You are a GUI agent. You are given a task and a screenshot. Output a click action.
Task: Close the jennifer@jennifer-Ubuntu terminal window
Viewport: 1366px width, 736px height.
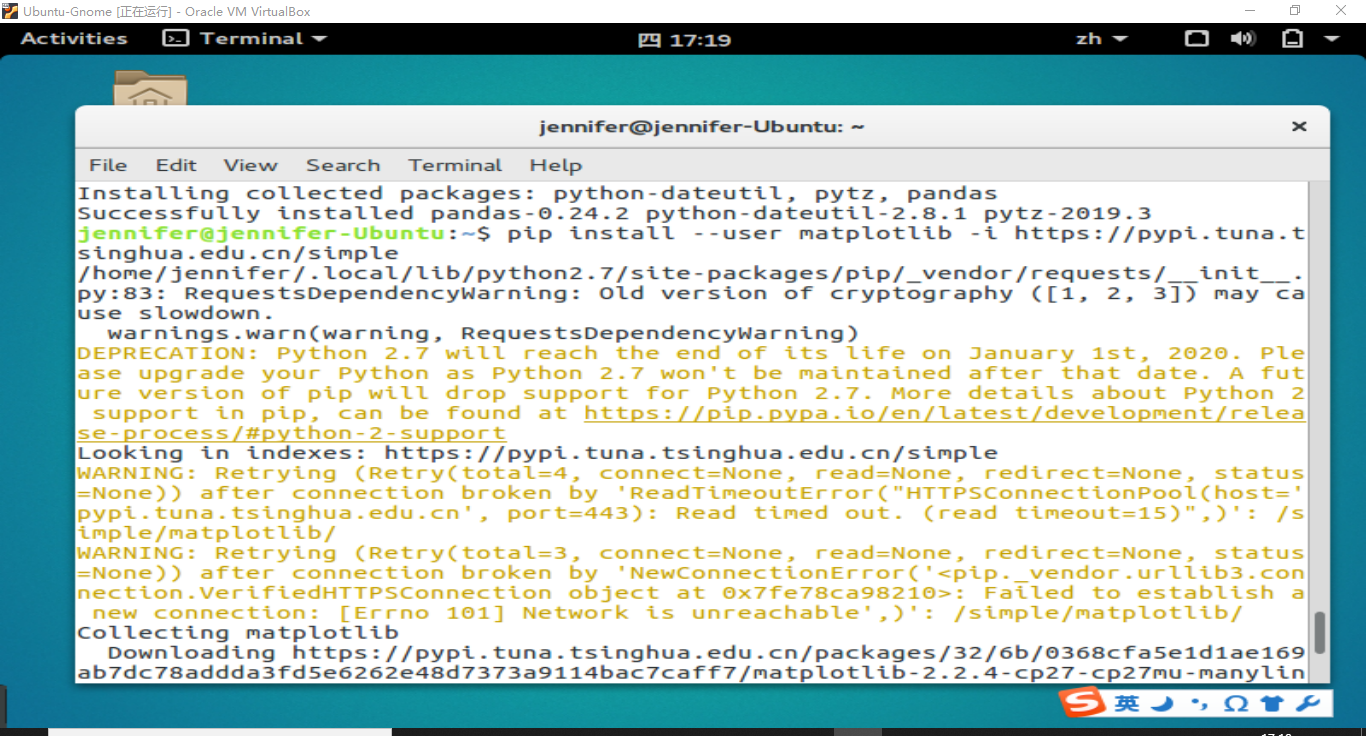1299,127
